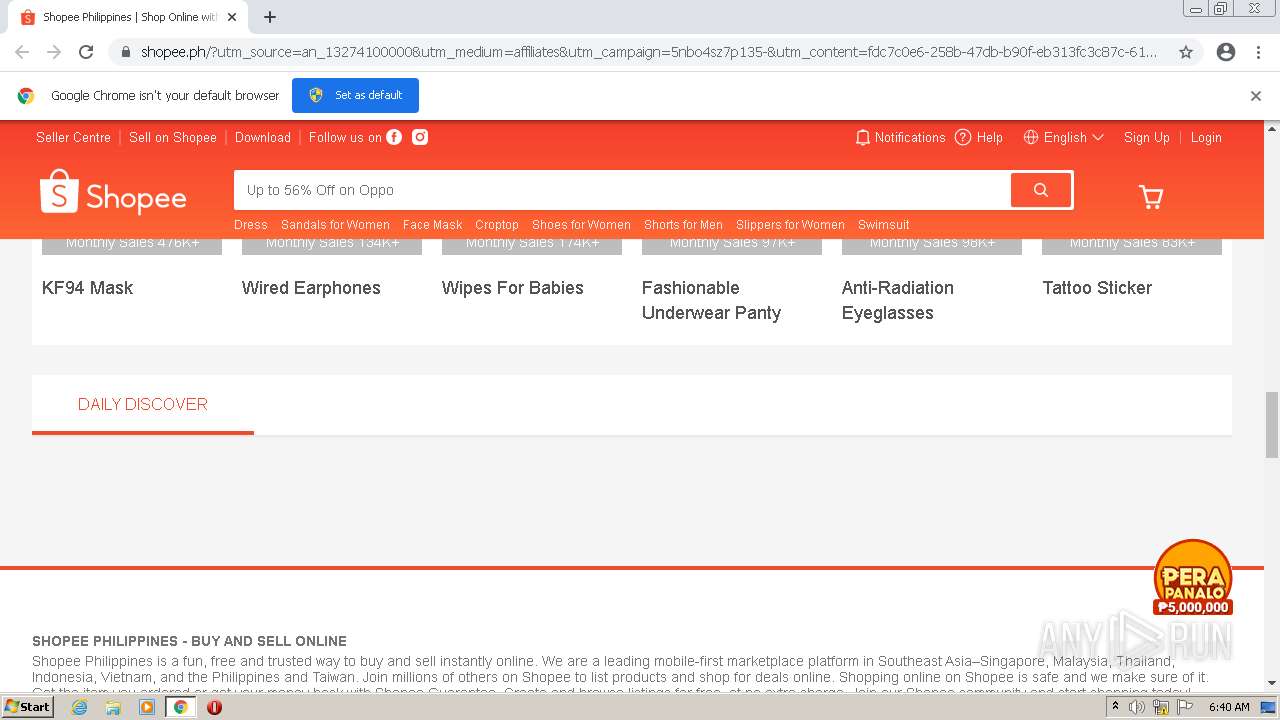Click the Pera Panalo promo badge

click(1192, 578)
